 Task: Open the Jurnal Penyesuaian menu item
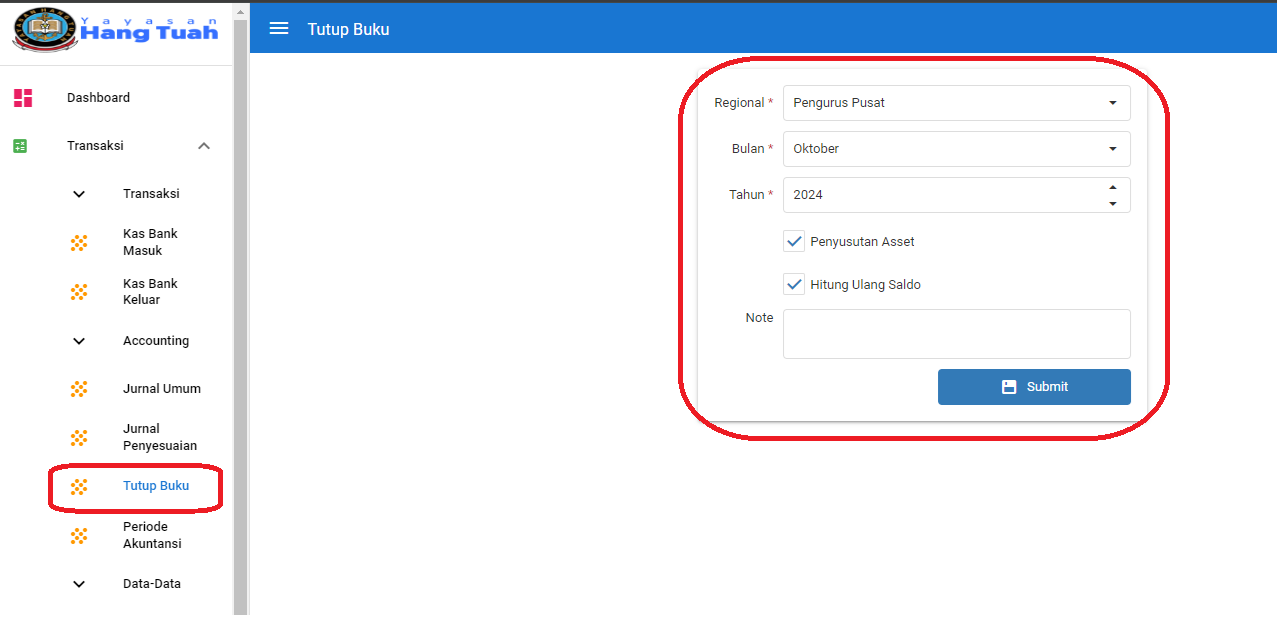coord(159,437)
